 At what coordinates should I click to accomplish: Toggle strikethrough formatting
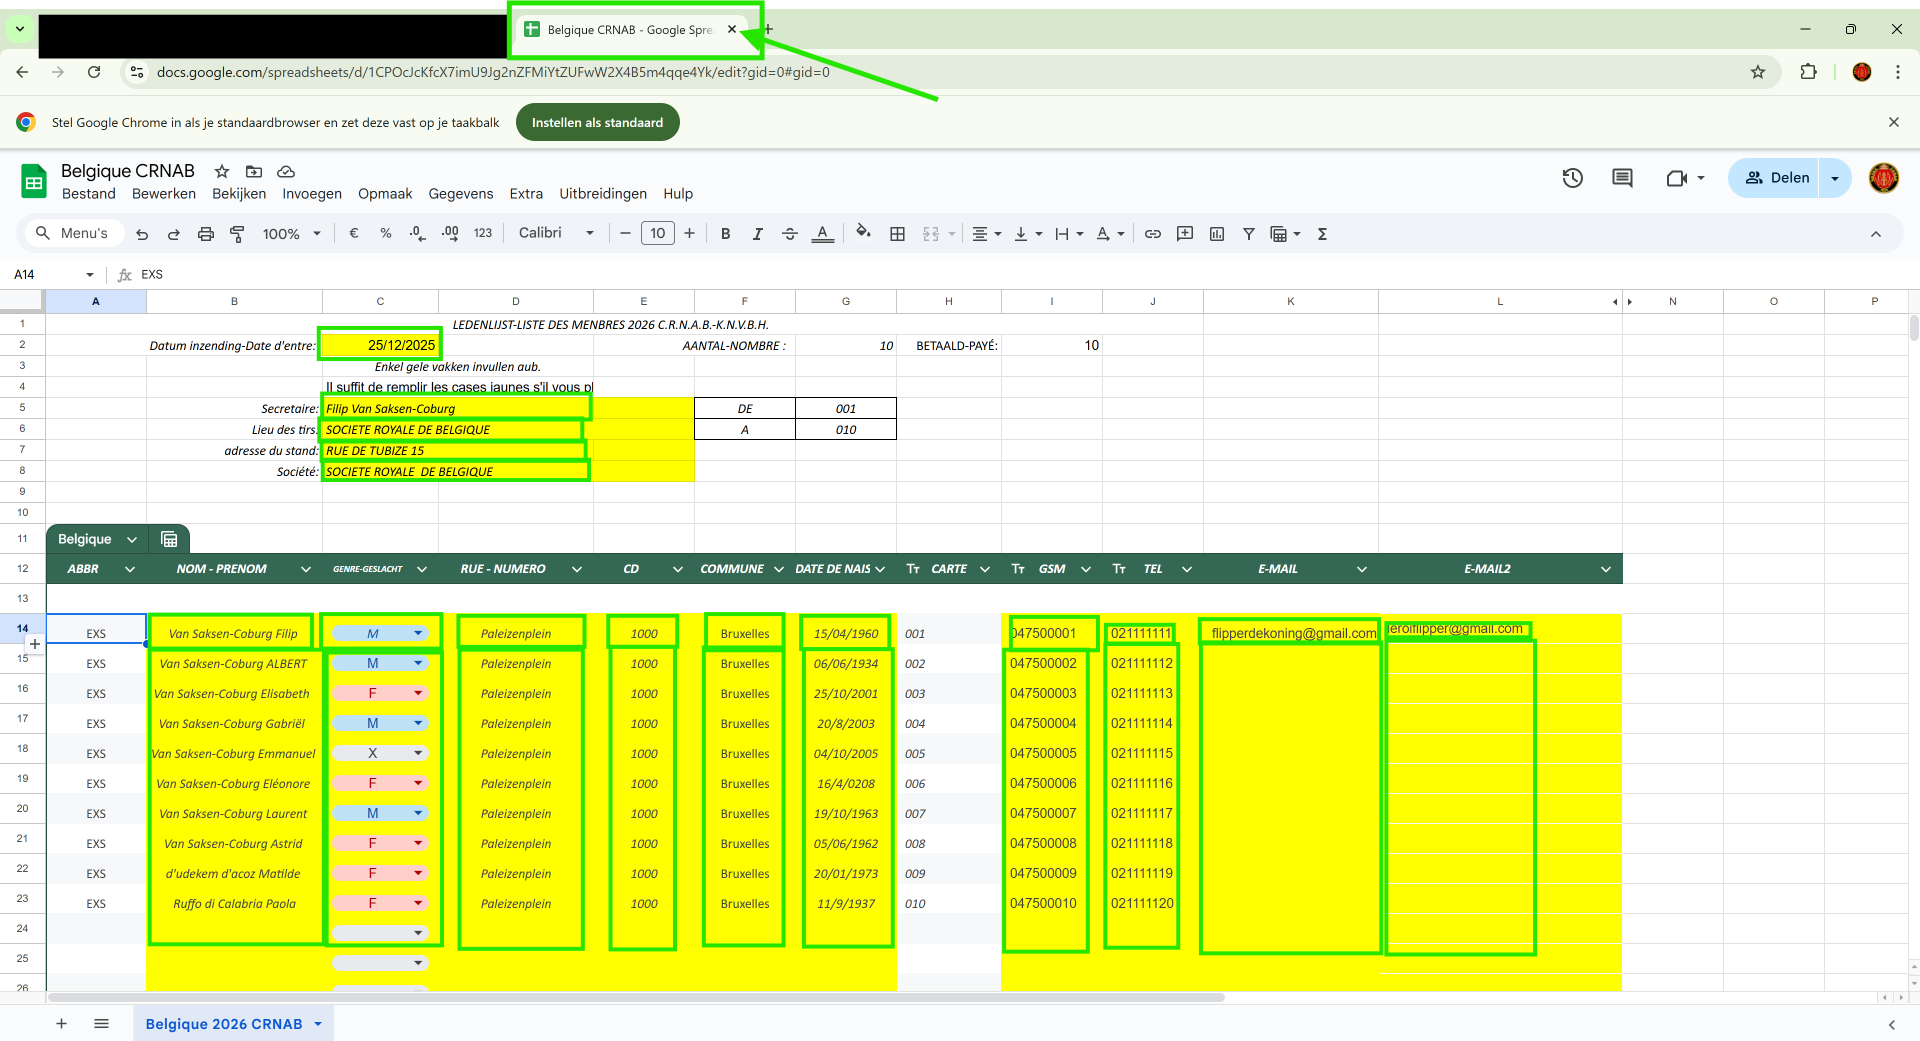point(789,234)
